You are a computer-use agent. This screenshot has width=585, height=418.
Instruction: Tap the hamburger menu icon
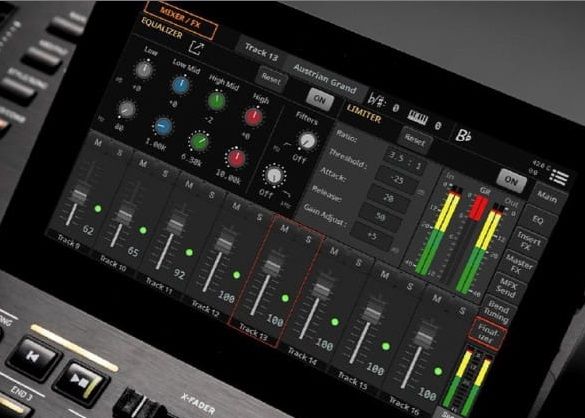pyautogui.click(x=559, y=177)
